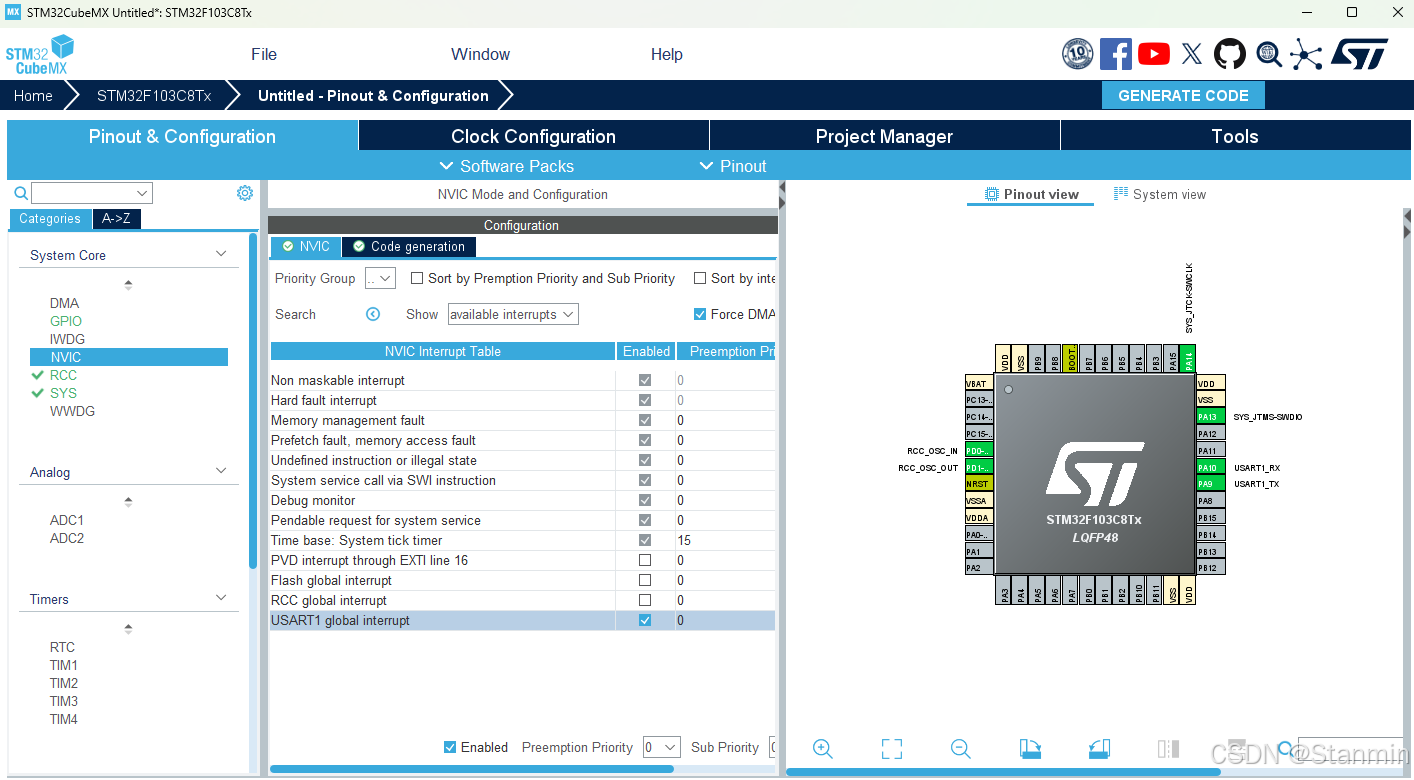Open the Show available interrupts dropdown
Image resolution: width=1414 pixels, height=780 pixels.
pos(513,314)
